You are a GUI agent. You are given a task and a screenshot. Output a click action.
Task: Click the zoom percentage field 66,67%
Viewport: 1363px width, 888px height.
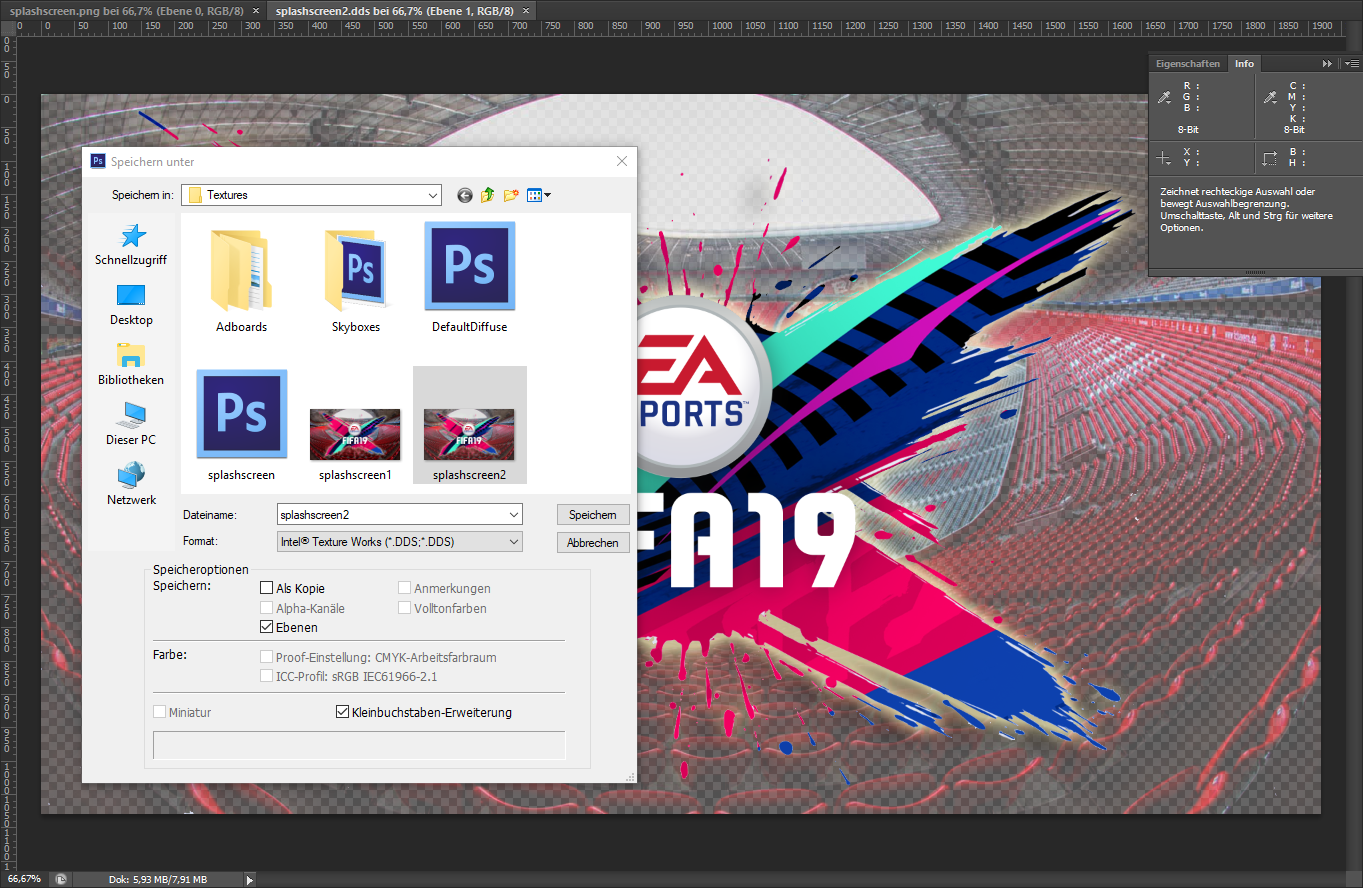(x=24, y=879)
